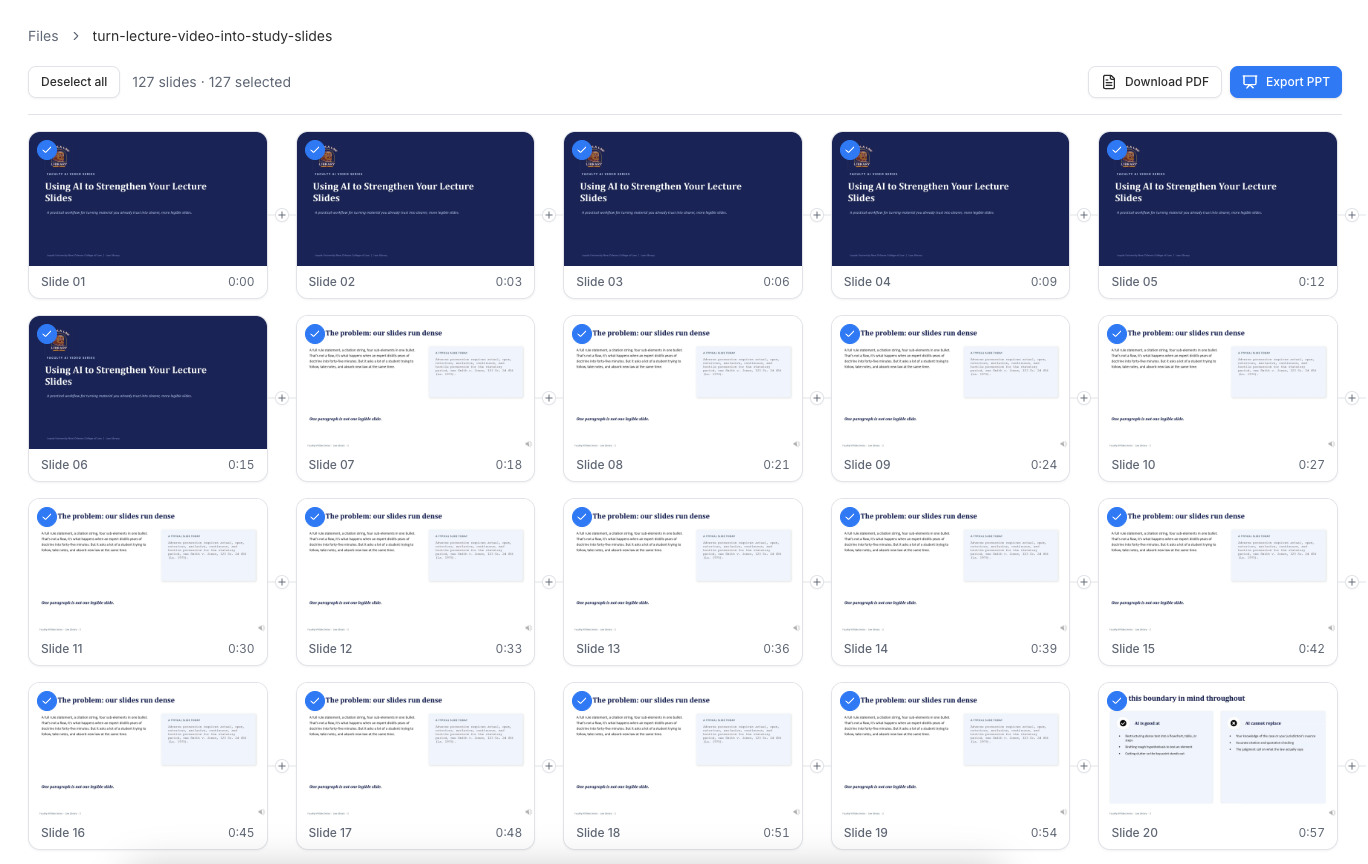Open Slide 05 thumbnail preview
This screenshot has height=864, width=1368.
(1218, 199)
